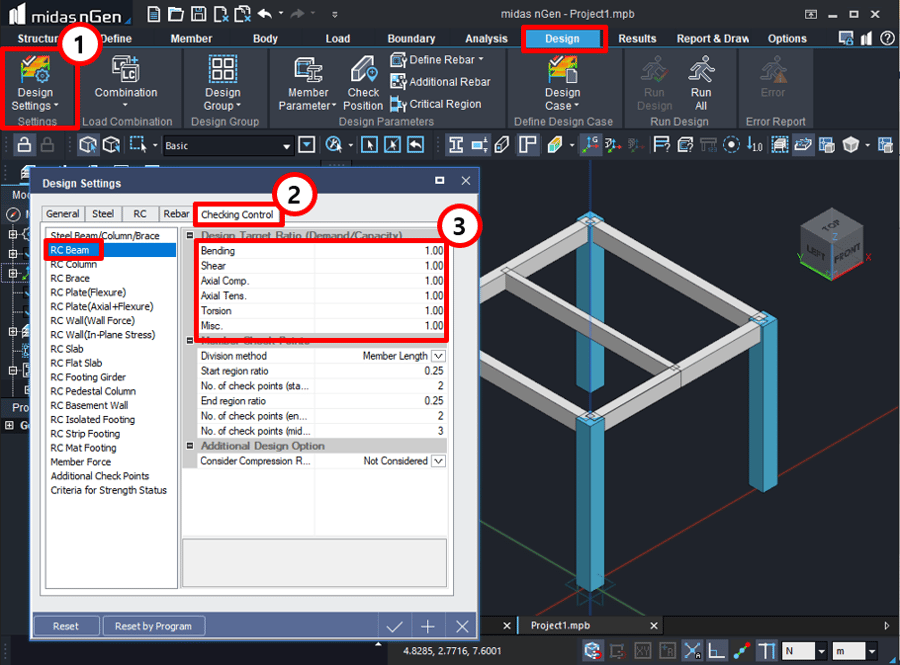
Task: Open Critical Region option
Action: coord(436,104)
